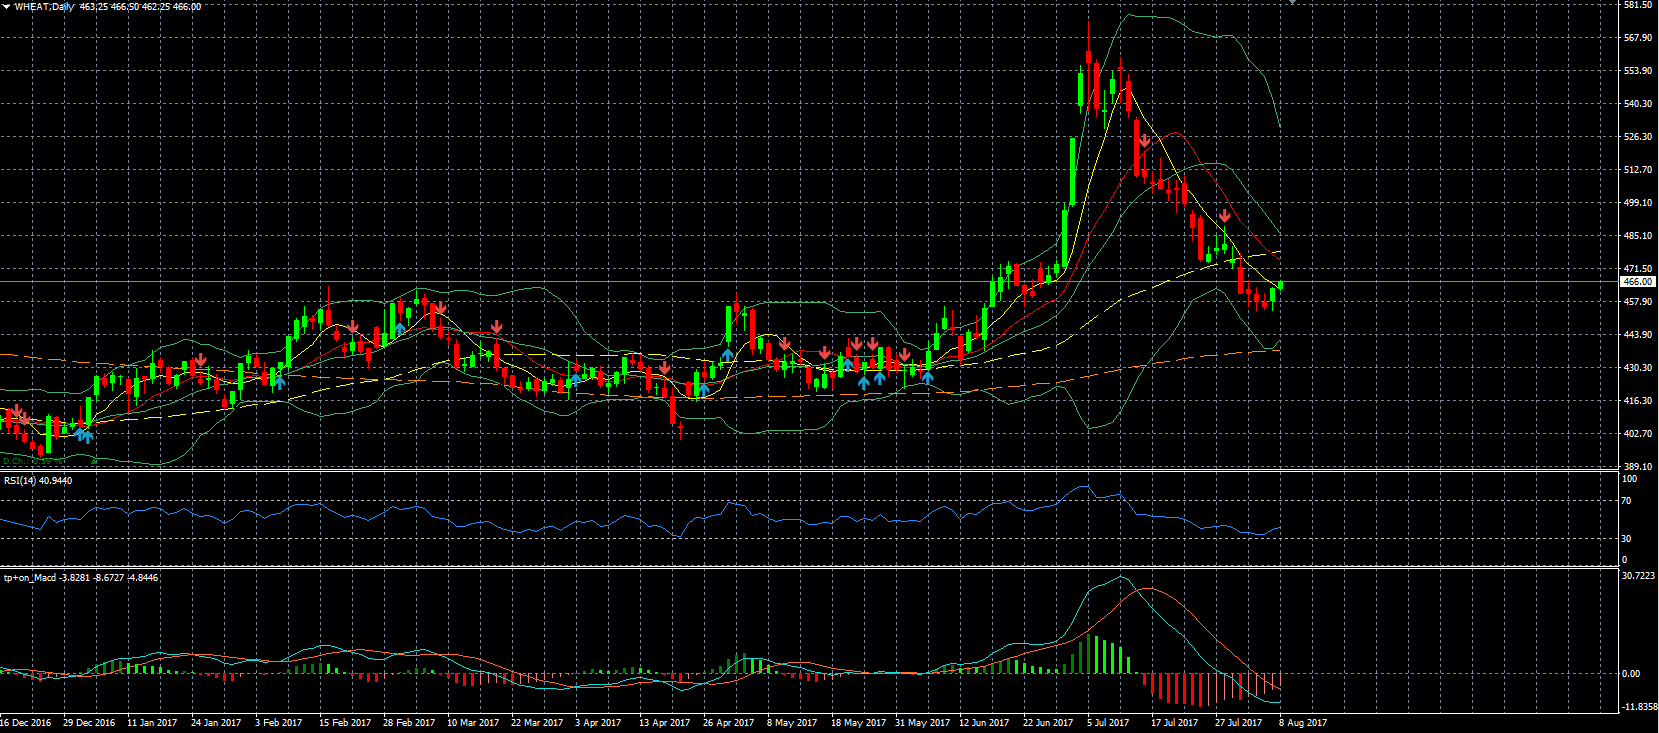The height and width of the screenshot is (733, 1659).
Task: Click the chart shift marker on top edge
Action: click(x=1291, y=2)
